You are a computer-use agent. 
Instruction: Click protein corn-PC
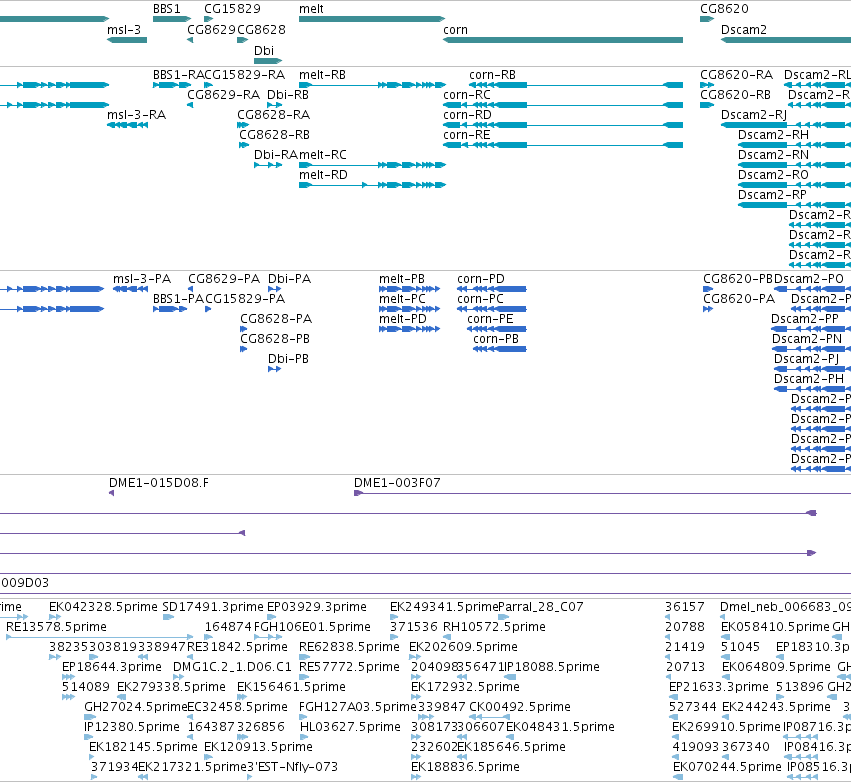480,299
